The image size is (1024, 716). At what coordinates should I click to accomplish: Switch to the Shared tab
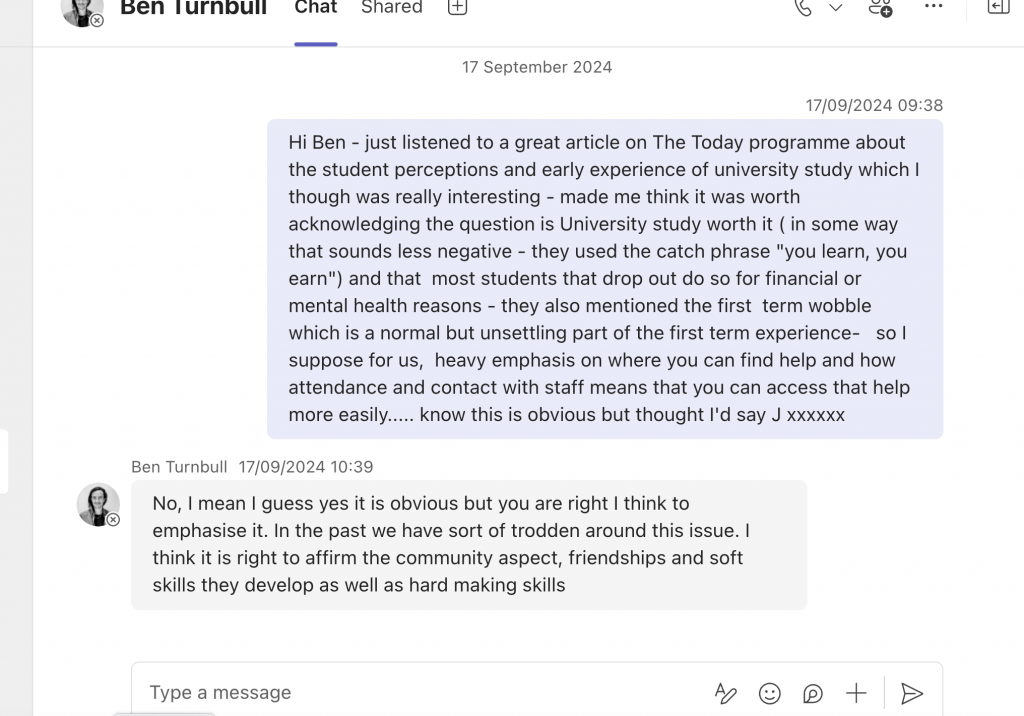[x=391, y=8]
